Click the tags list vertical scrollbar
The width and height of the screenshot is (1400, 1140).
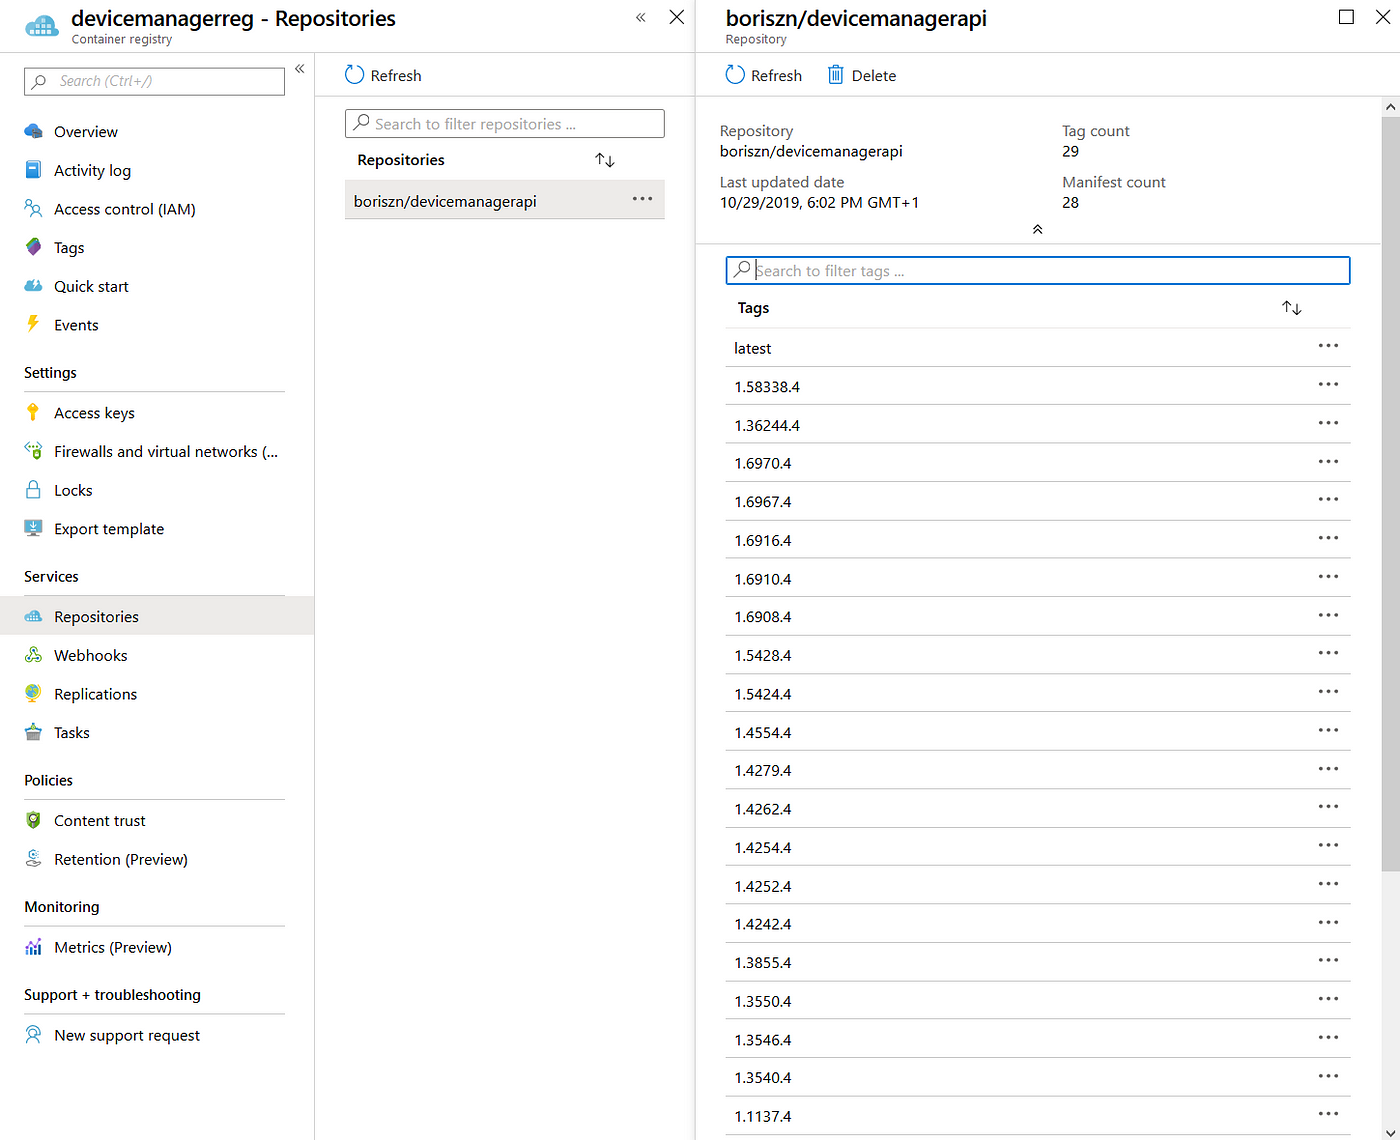tap(1391, 493)
